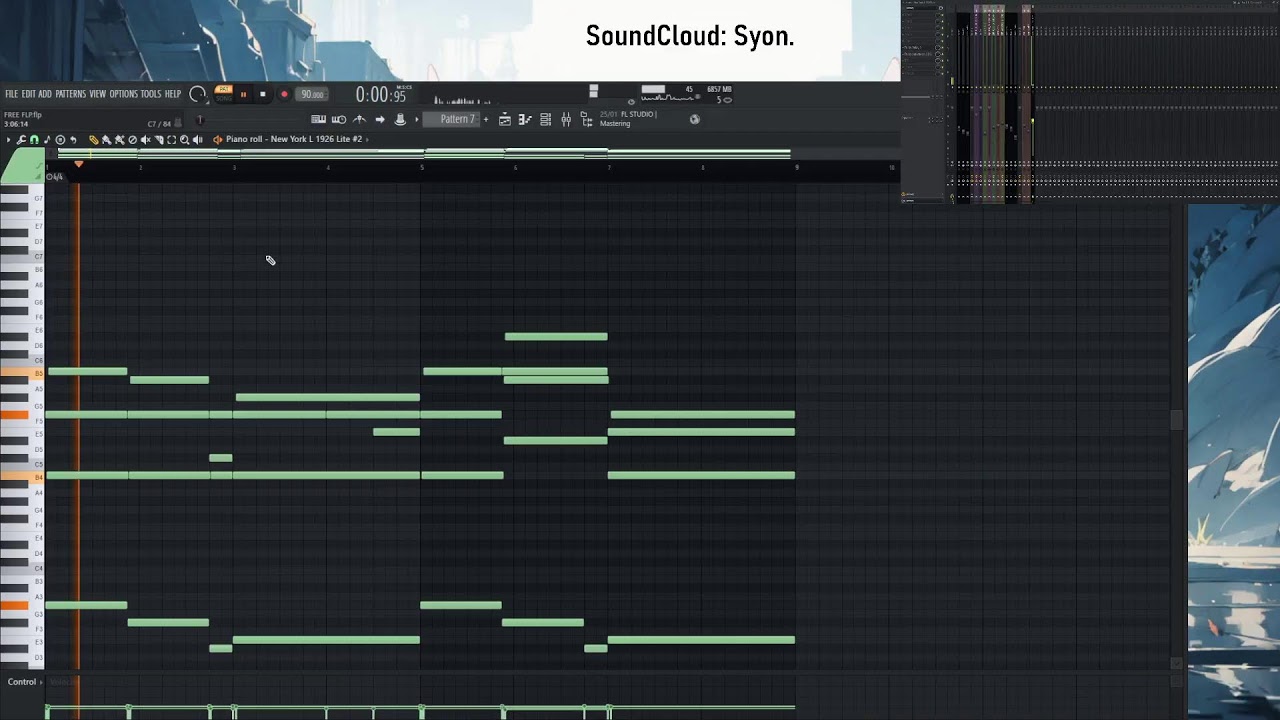Stop playback with the stop button
The image size is (1280, 720).
tap(263, 94)
